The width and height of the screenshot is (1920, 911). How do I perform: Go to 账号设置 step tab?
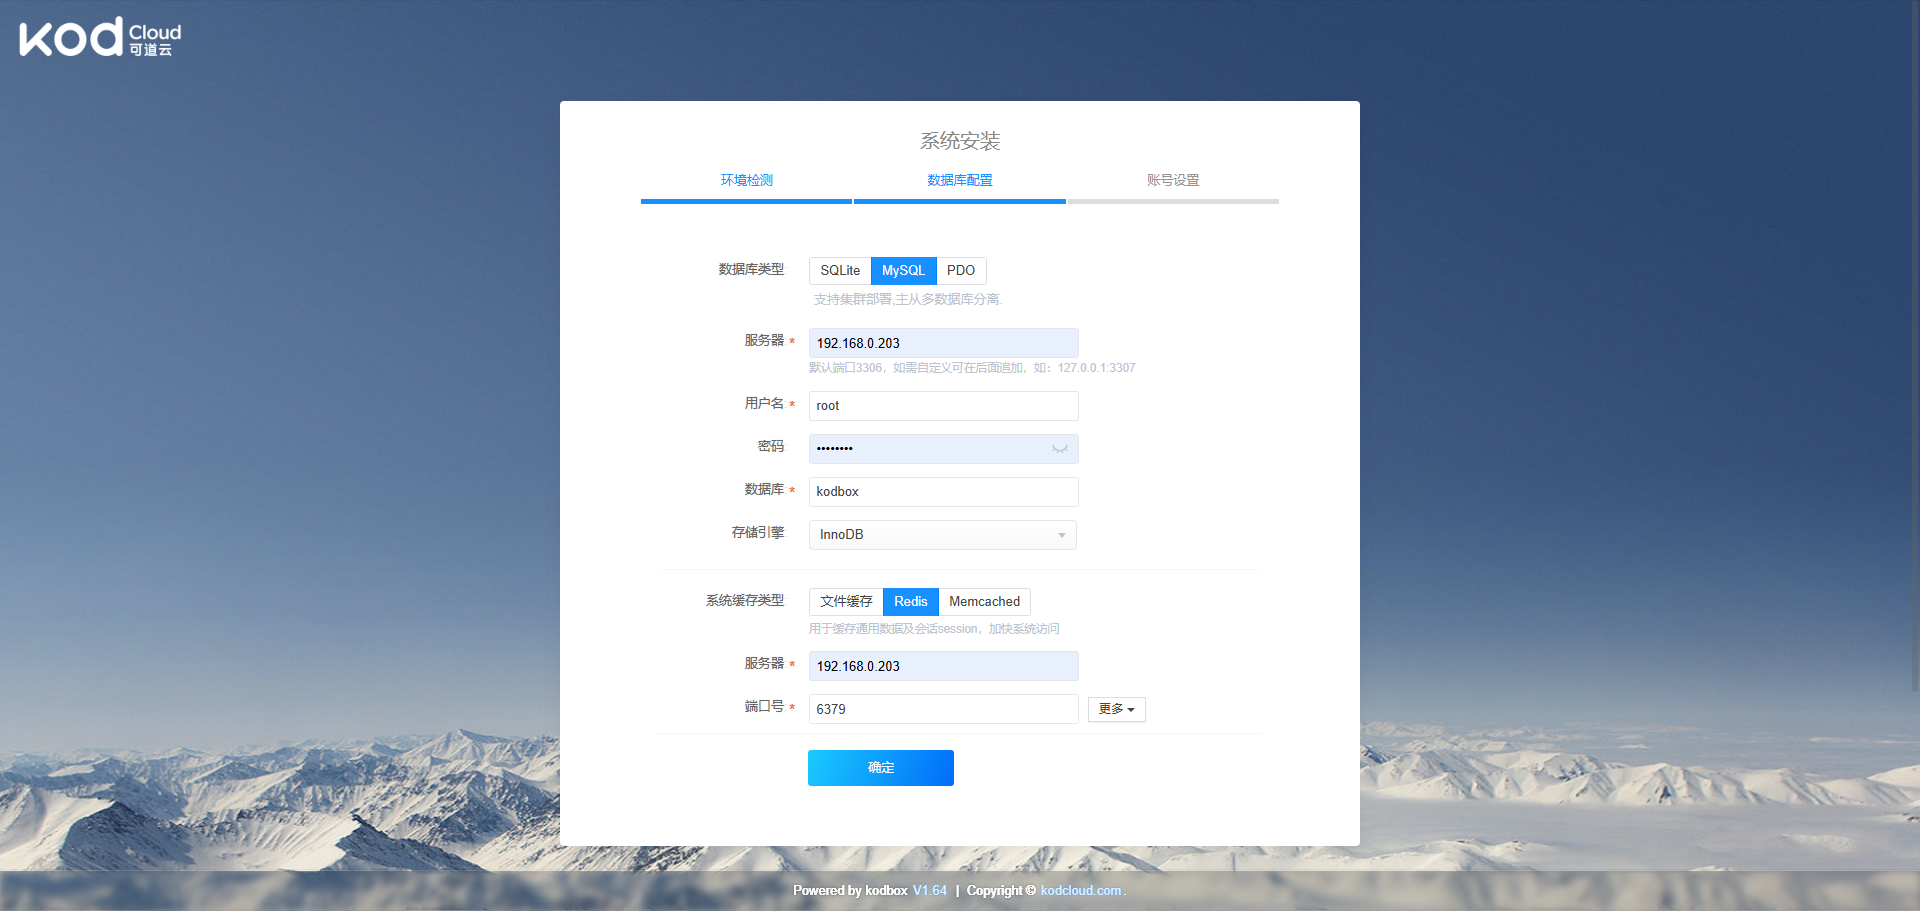[x=1173, y=181]
